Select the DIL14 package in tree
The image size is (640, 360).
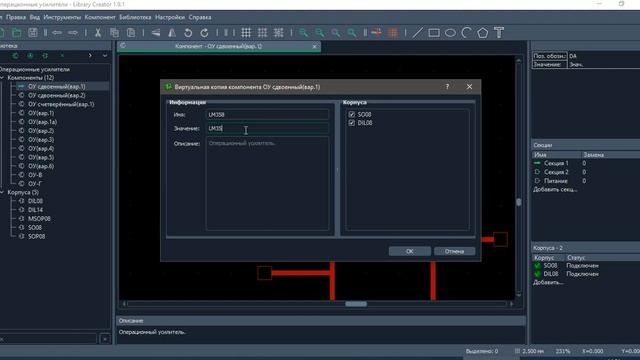point(36,210)
